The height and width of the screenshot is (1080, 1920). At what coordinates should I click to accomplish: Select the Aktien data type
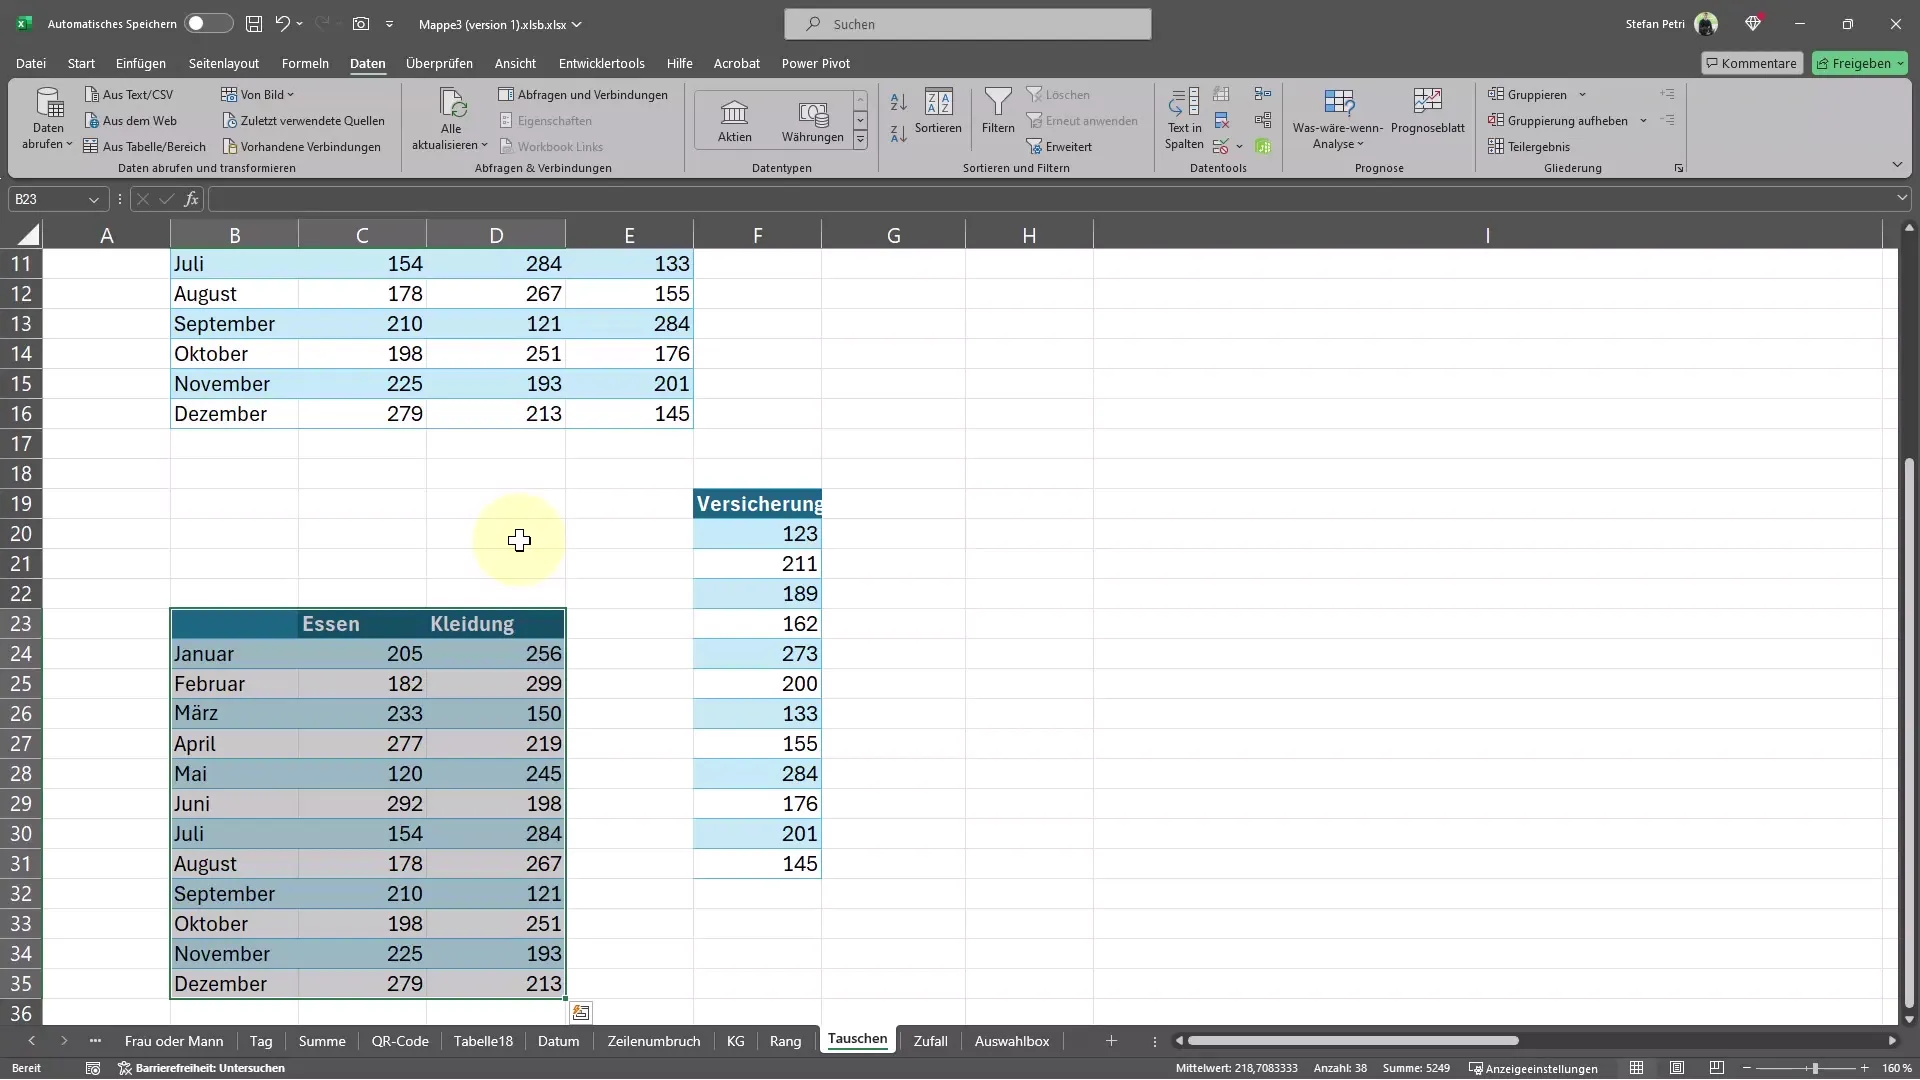[x=734, y=121]
